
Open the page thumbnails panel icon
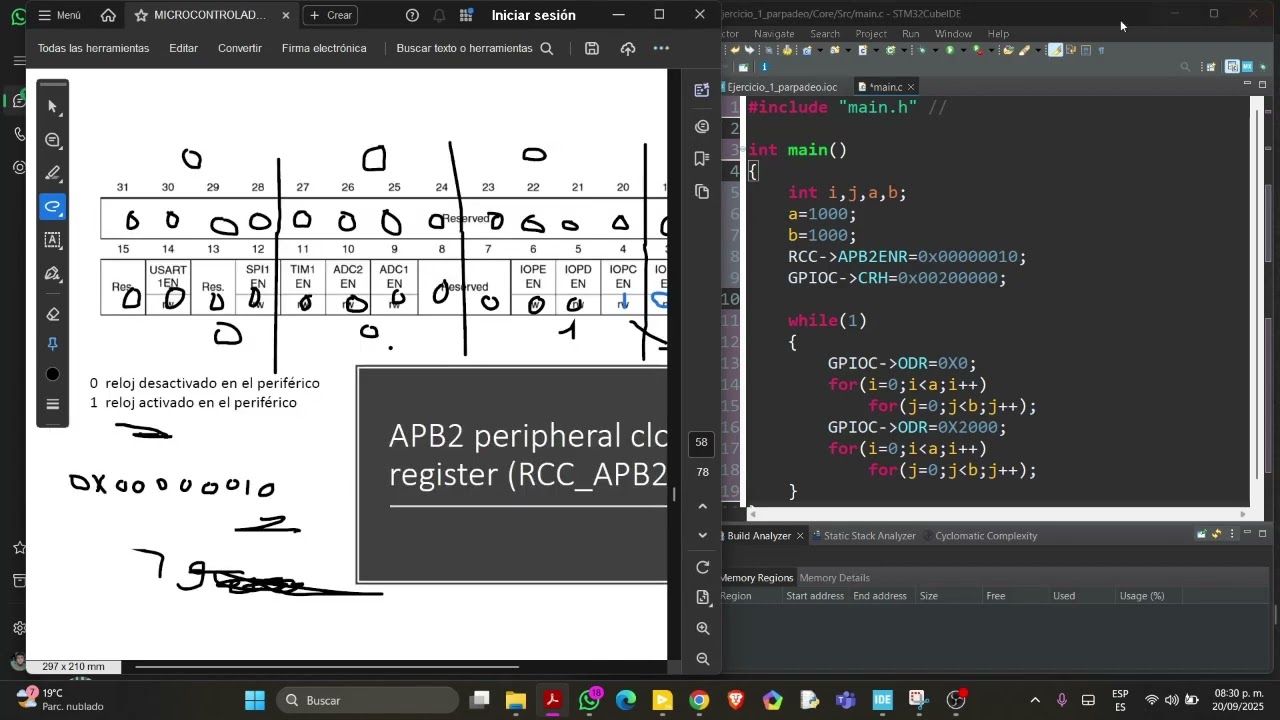pyautogui.click(x=702, y=191)
